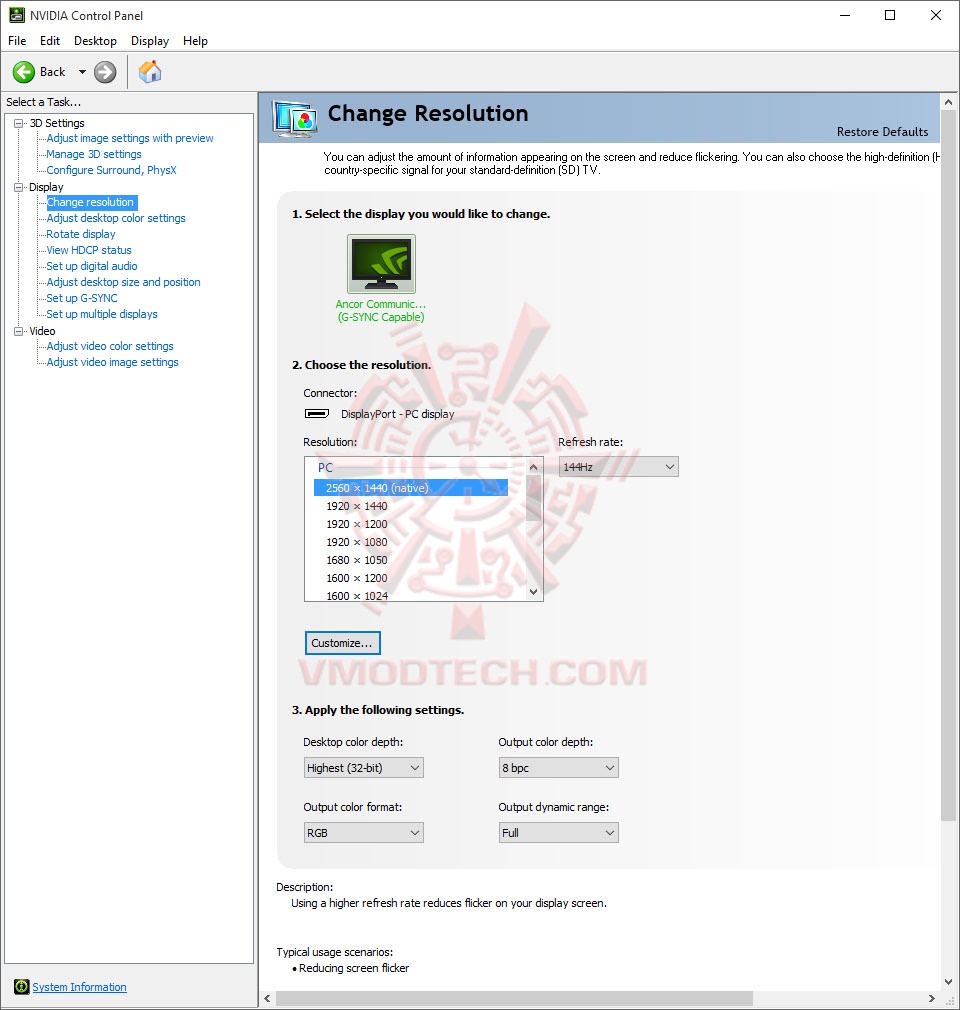
Task: Select the Ancor Communic display monitor icon
Action: coord(381,264)
